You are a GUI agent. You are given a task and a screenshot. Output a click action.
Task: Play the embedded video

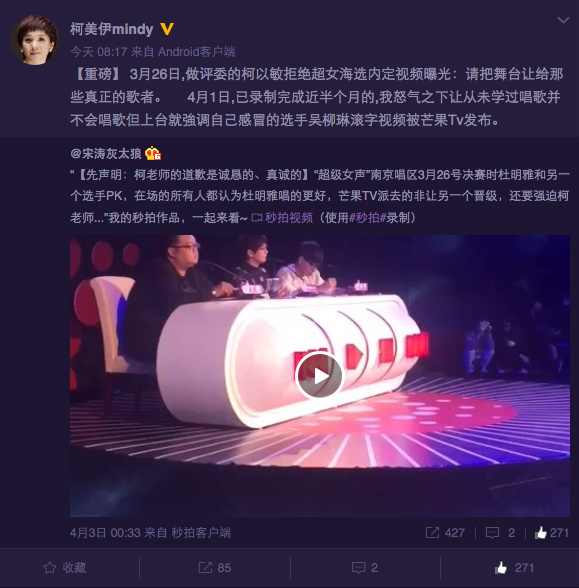tap(320, 375)
